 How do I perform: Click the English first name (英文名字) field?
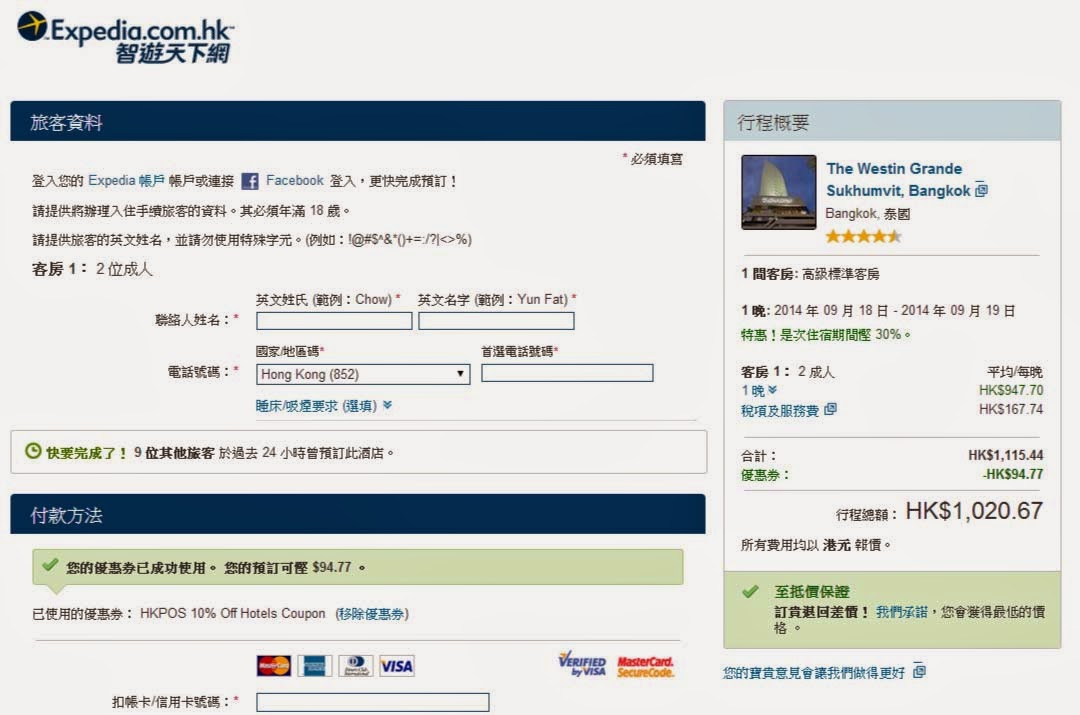click(x=496, y=321)
